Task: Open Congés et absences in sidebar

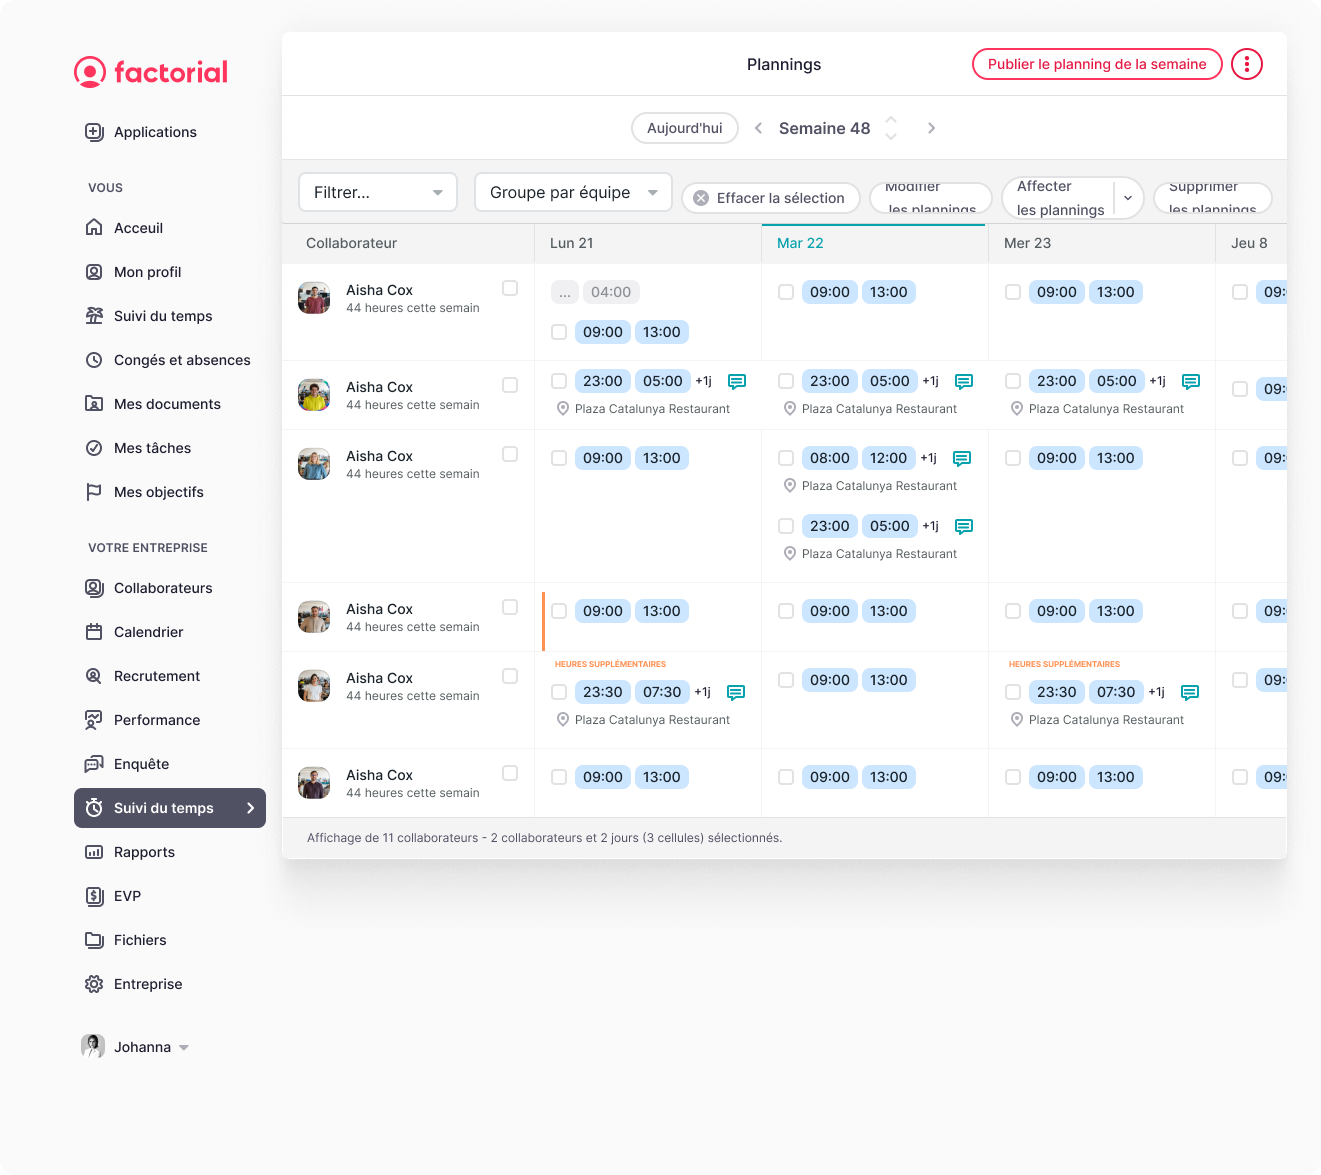Action: coord(170,360)
